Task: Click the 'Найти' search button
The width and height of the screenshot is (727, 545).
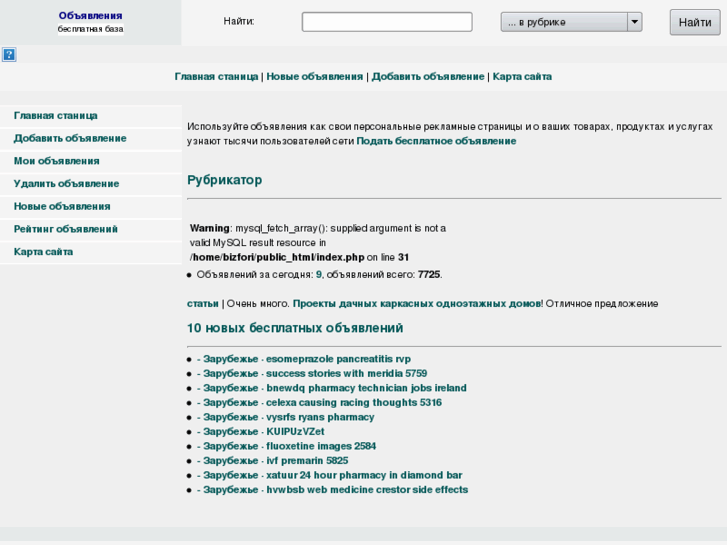Action: click(x=695, y=22)
